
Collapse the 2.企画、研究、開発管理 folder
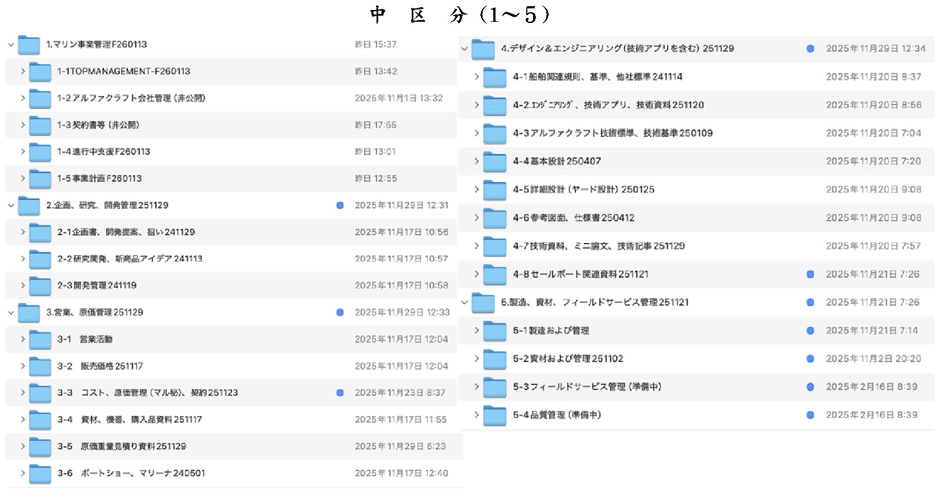point(10,205)
